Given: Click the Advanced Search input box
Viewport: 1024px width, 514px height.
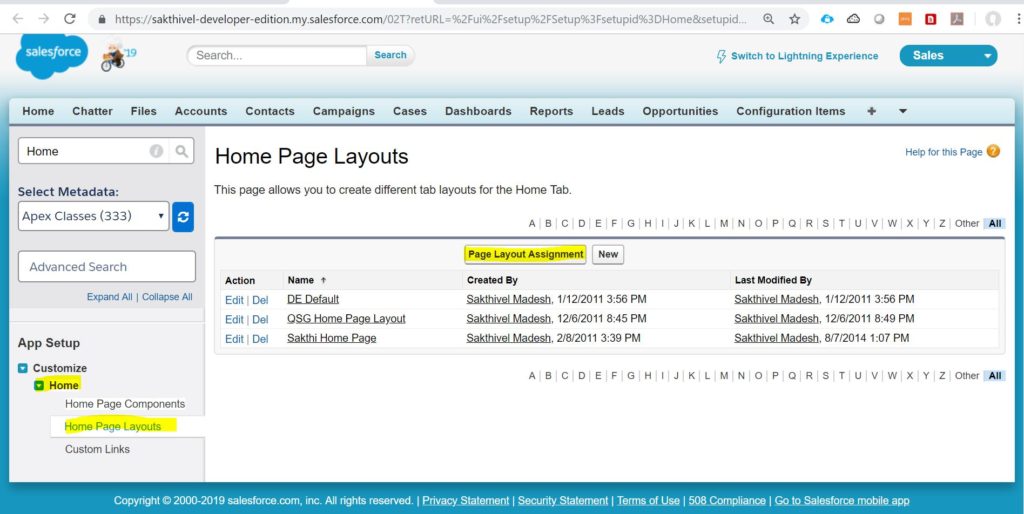Looking at the screenshot, I should coord(106,266).
